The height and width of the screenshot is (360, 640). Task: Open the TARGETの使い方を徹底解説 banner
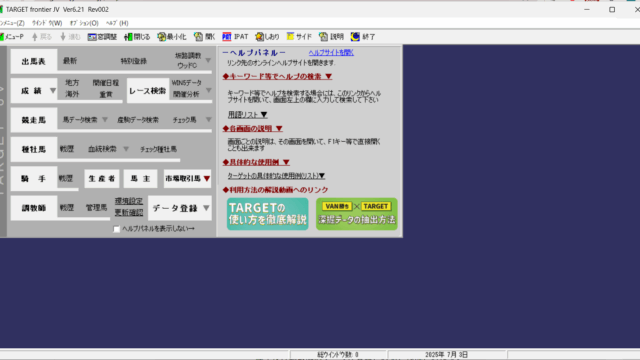tap(267, 214)
